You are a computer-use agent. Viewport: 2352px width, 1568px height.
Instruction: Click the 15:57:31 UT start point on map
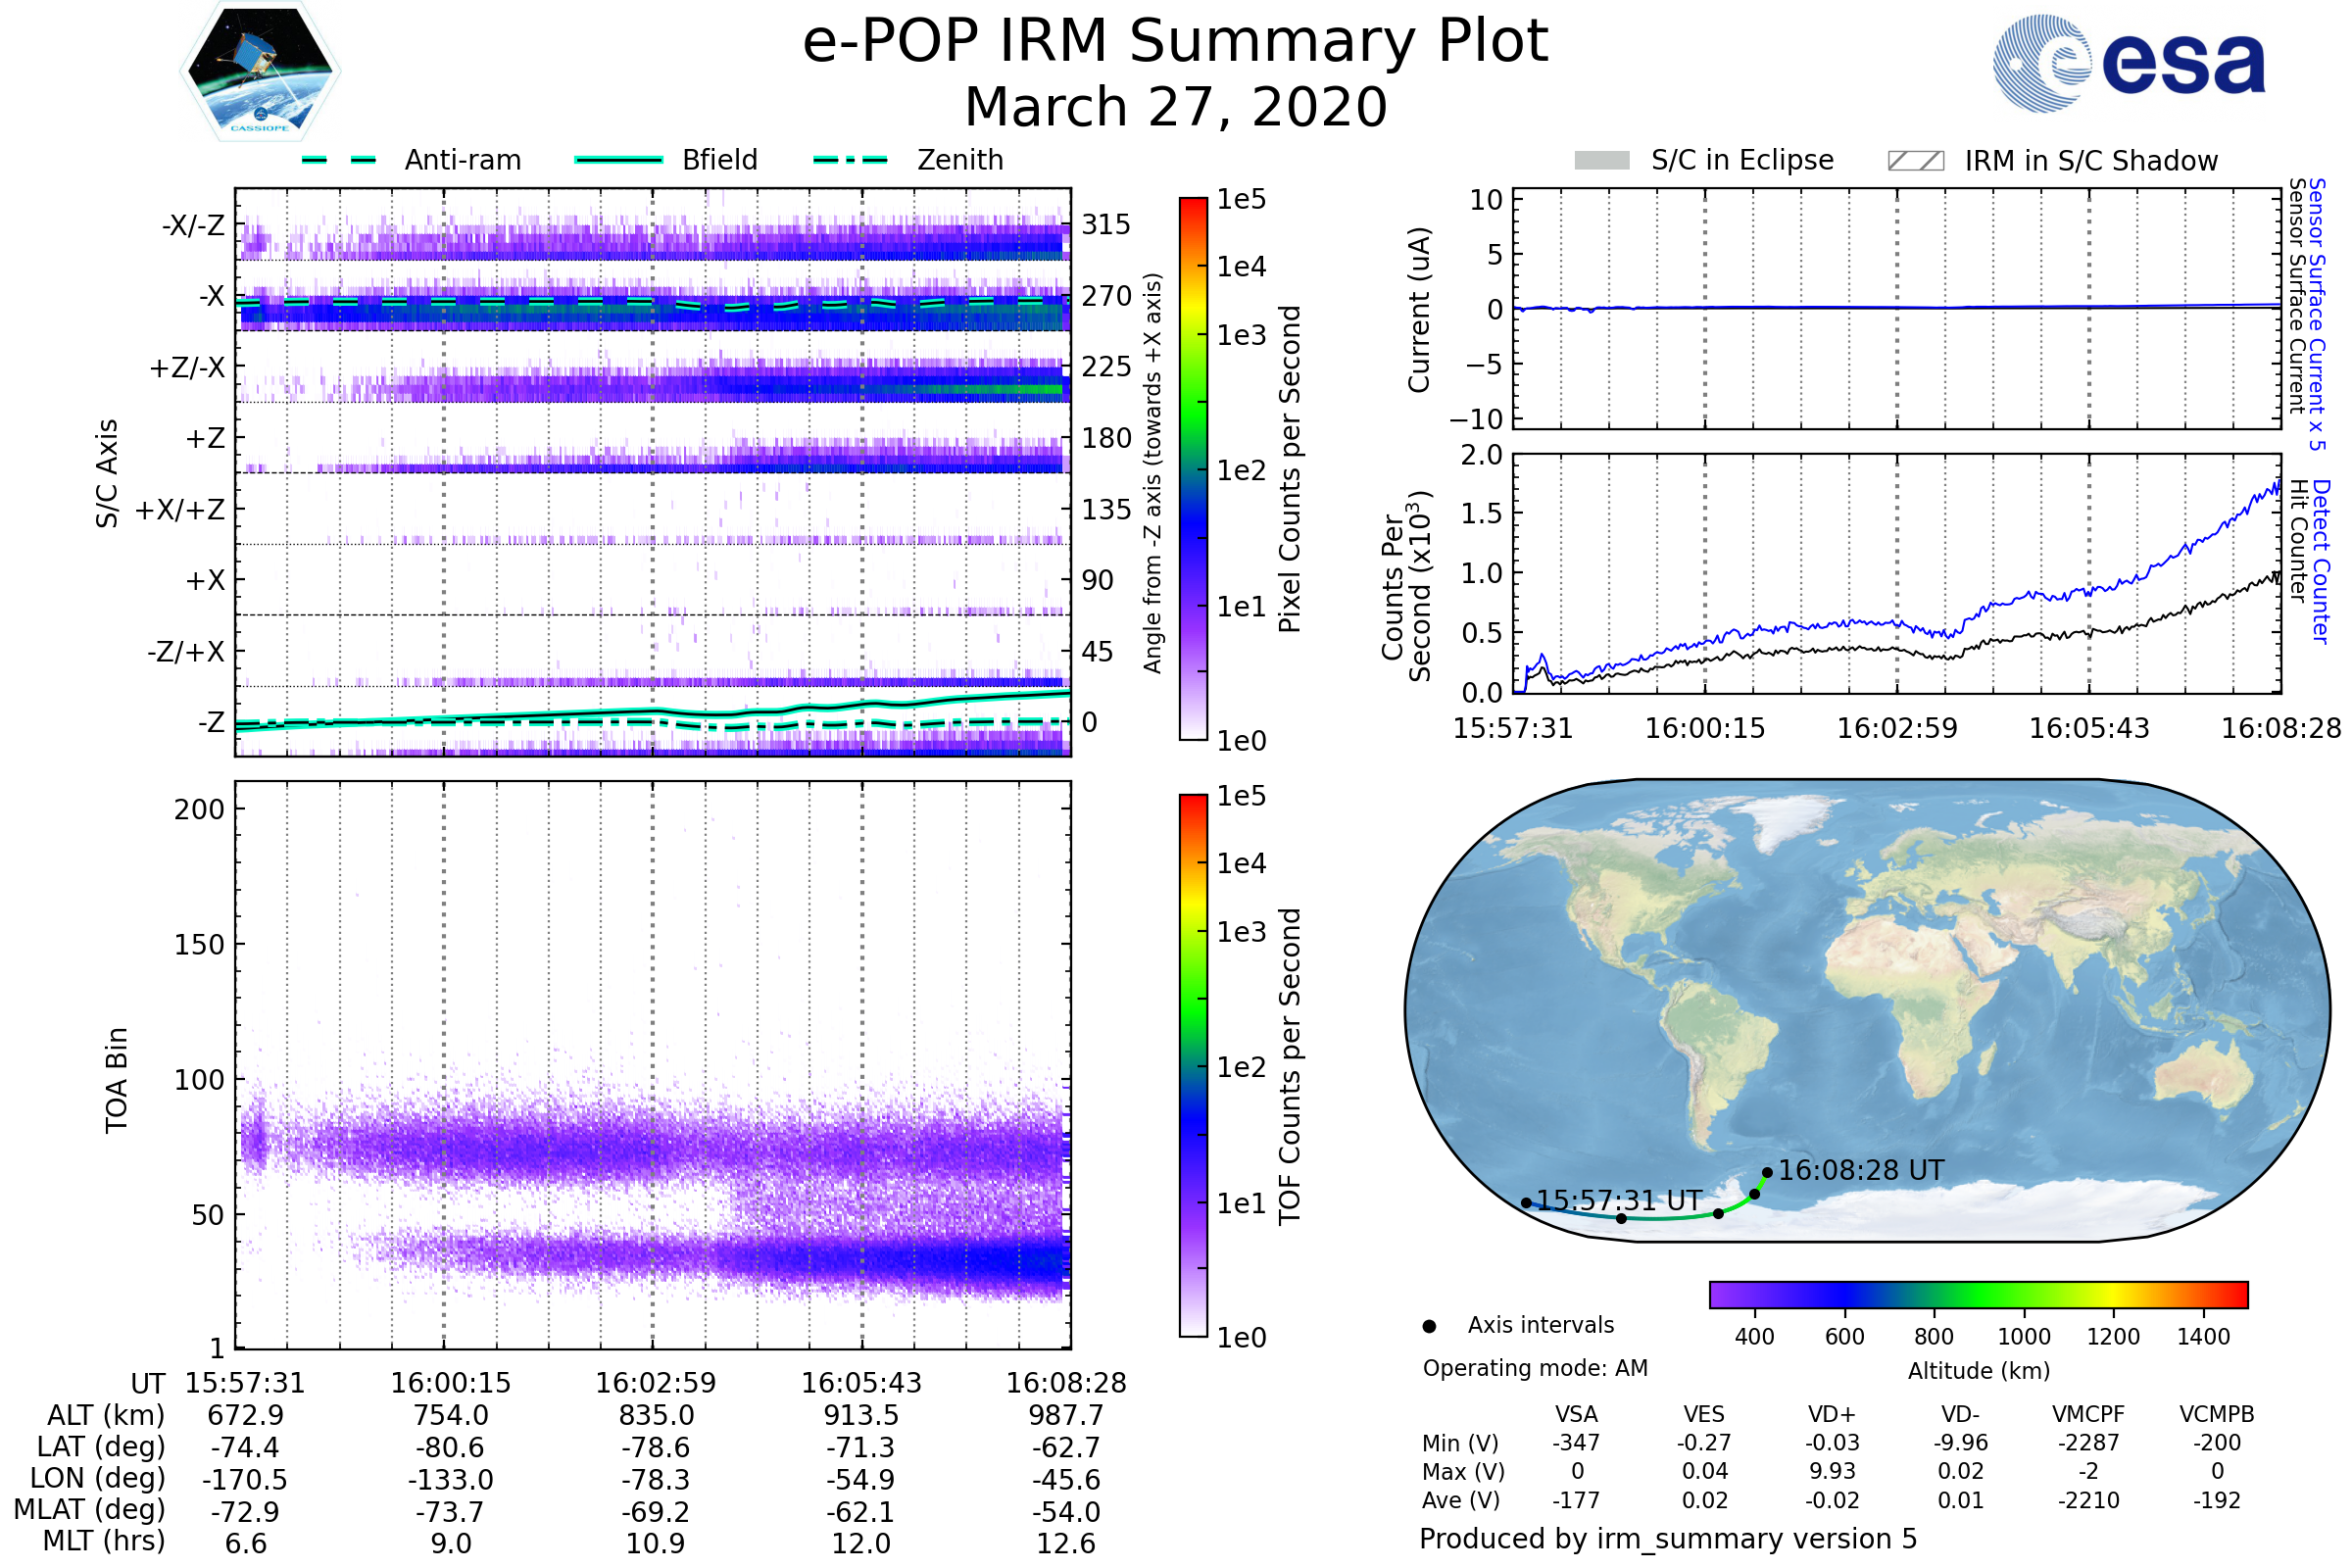pyautogui.click(x=1526, y=1203)
